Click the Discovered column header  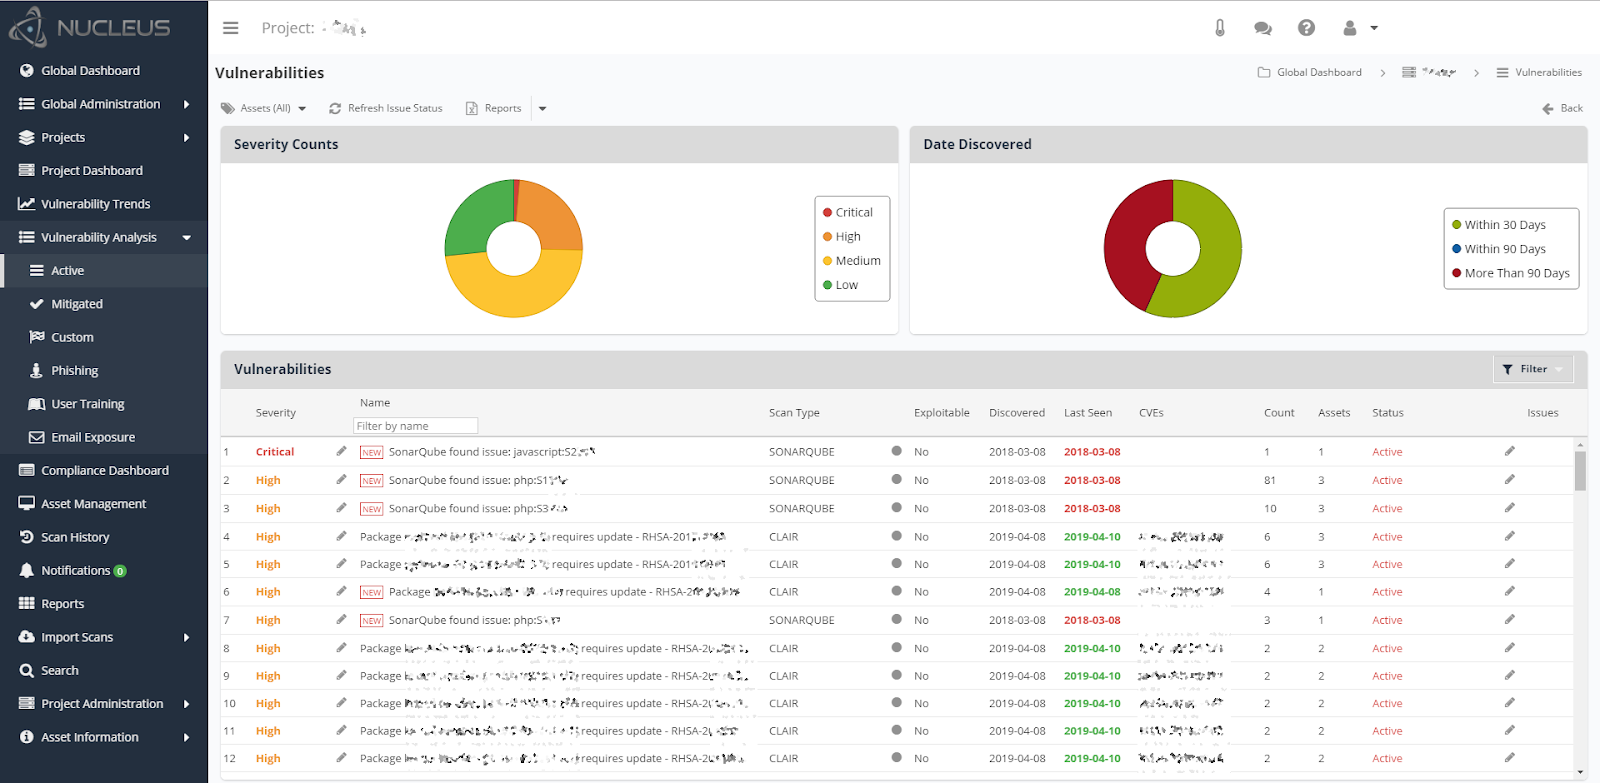tap(1017, 413)
